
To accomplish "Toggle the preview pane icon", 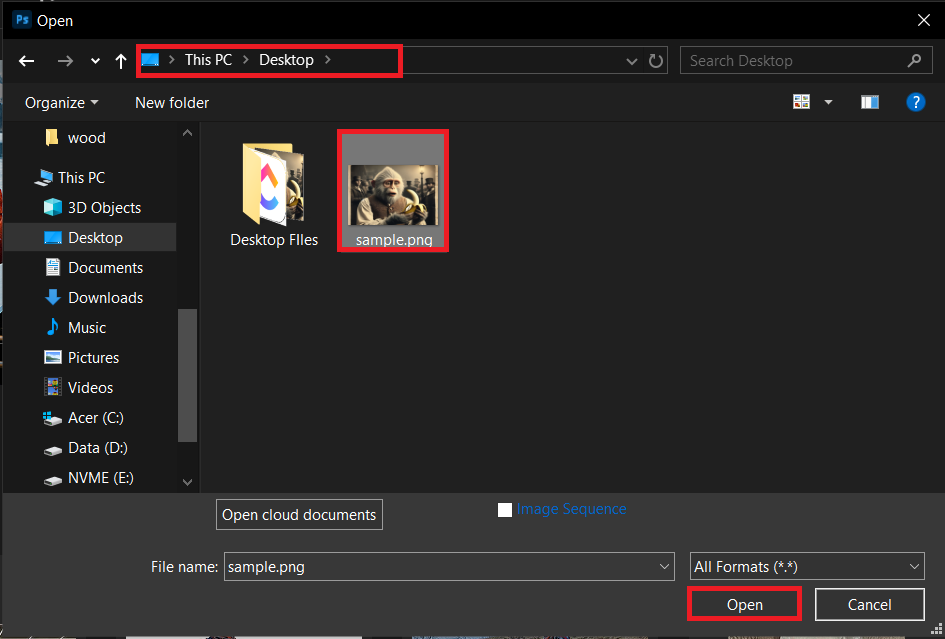I will tap(869, 101).
